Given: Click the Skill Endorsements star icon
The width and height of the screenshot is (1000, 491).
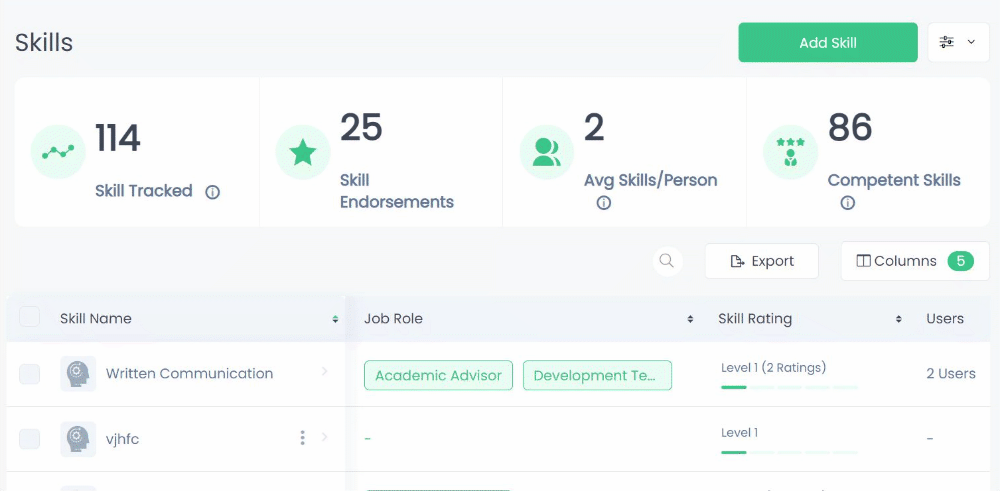Looking at the screenshot, I should [303, 153].
